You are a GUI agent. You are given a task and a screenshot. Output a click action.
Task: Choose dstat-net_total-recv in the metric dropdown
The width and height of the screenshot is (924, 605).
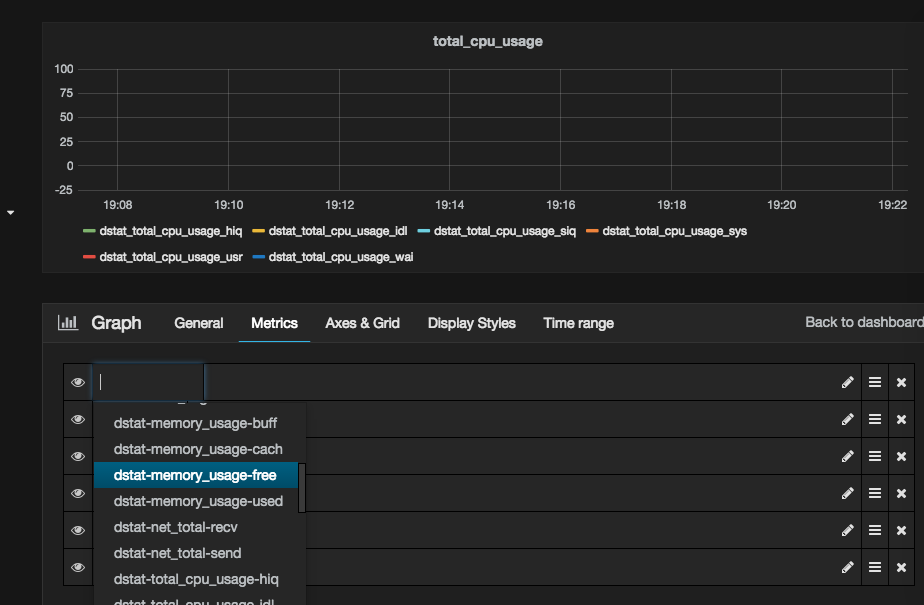tap(175, 527)
